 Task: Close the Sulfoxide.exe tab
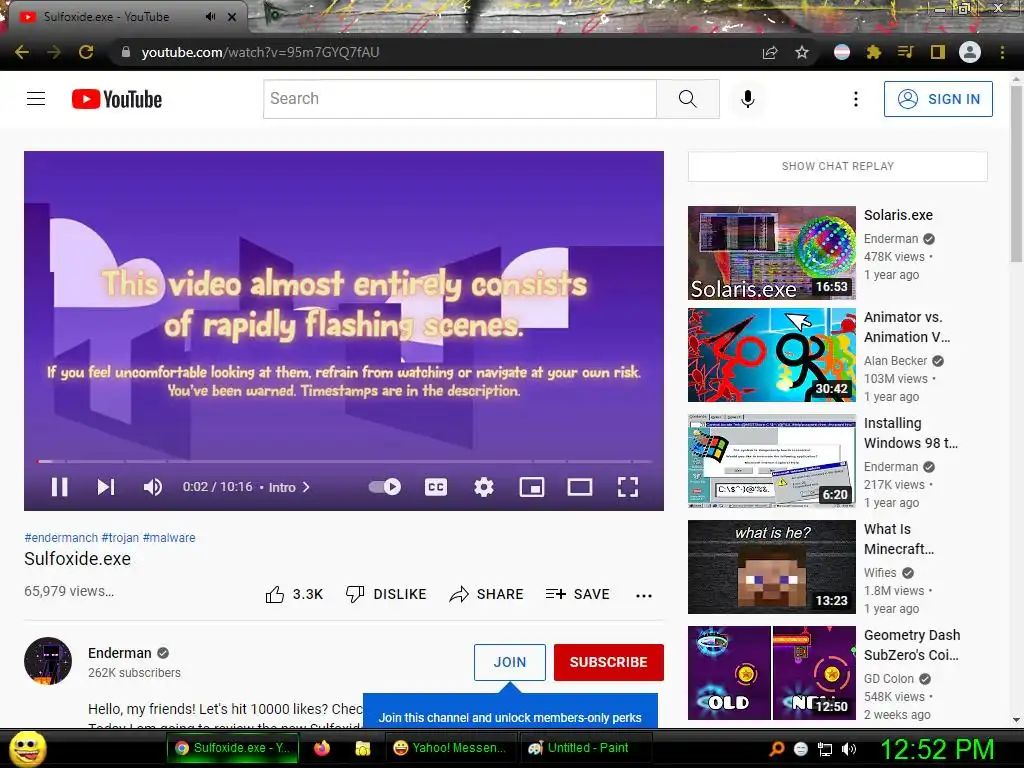(x=232, y=17)
